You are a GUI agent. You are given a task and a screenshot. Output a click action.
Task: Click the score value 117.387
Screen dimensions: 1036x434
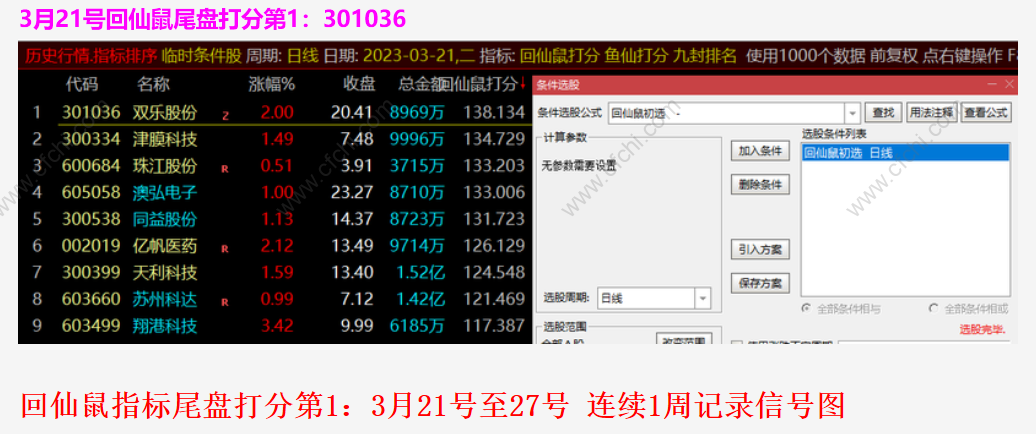pos(494,326)
